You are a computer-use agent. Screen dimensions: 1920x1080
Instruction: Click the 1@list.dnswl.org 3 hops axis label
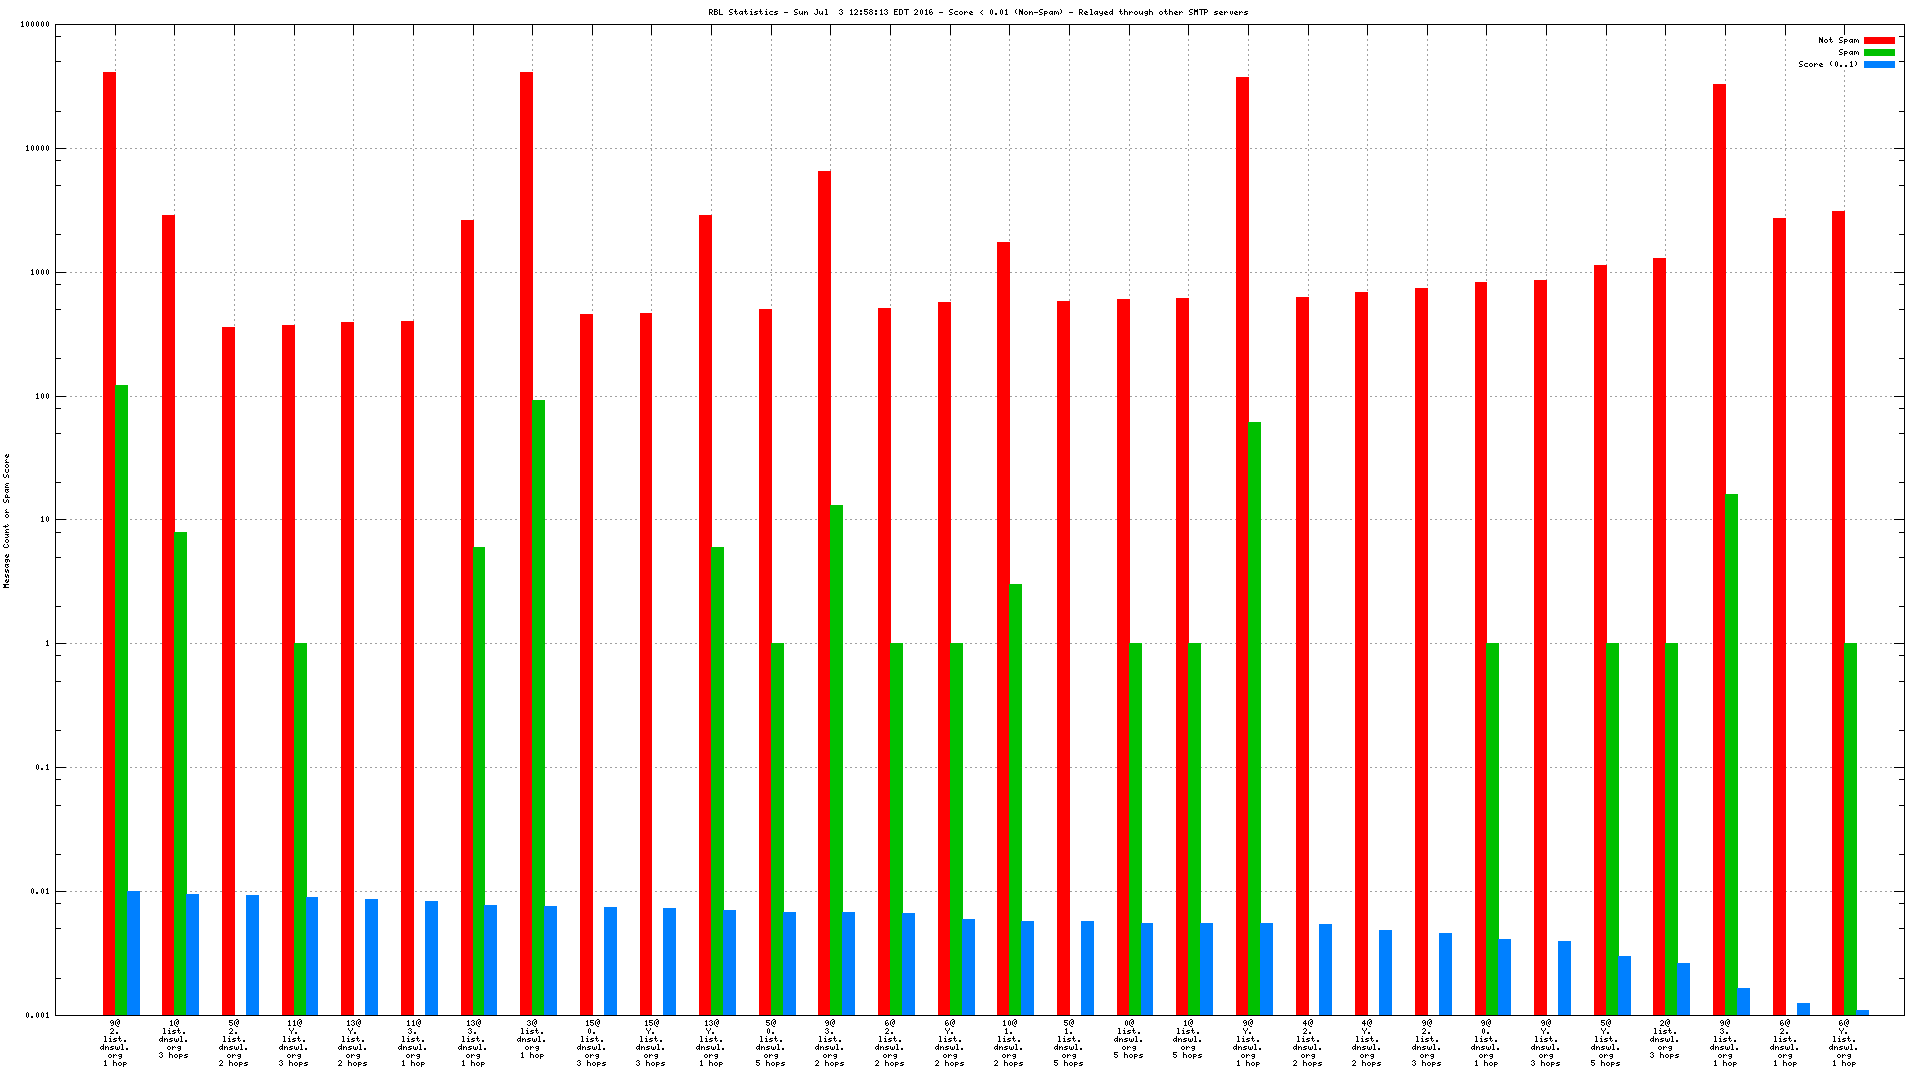click(x=173, y=1039)
